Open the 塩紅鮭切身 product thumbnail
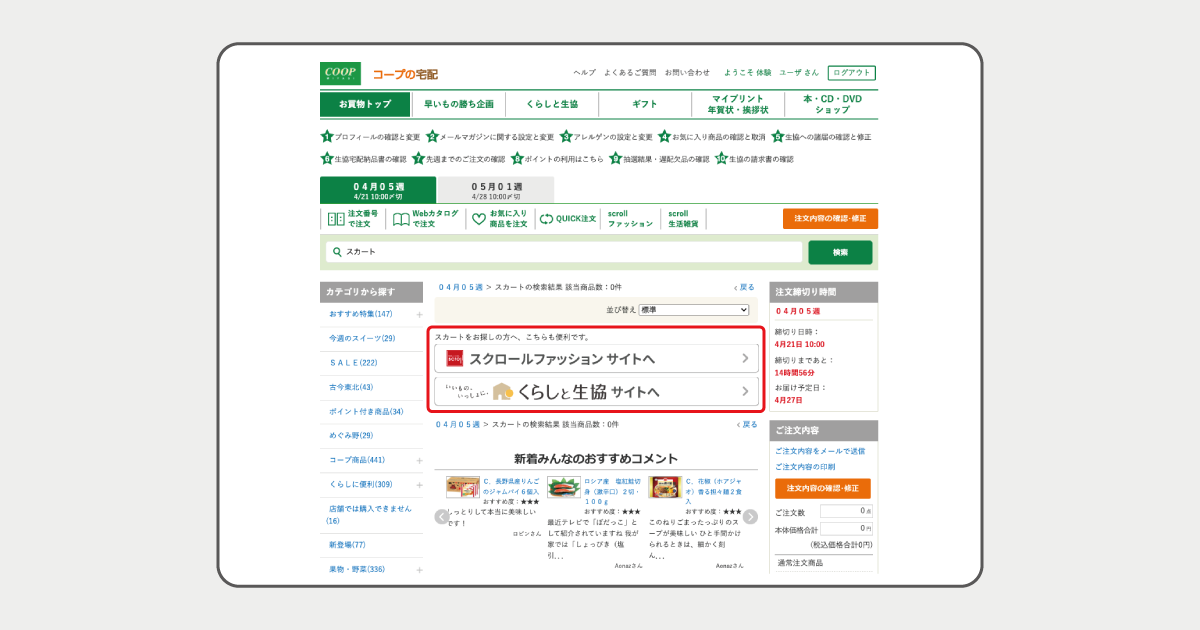The height and width of the screenshot is (630, 1200). pos(564,487)
